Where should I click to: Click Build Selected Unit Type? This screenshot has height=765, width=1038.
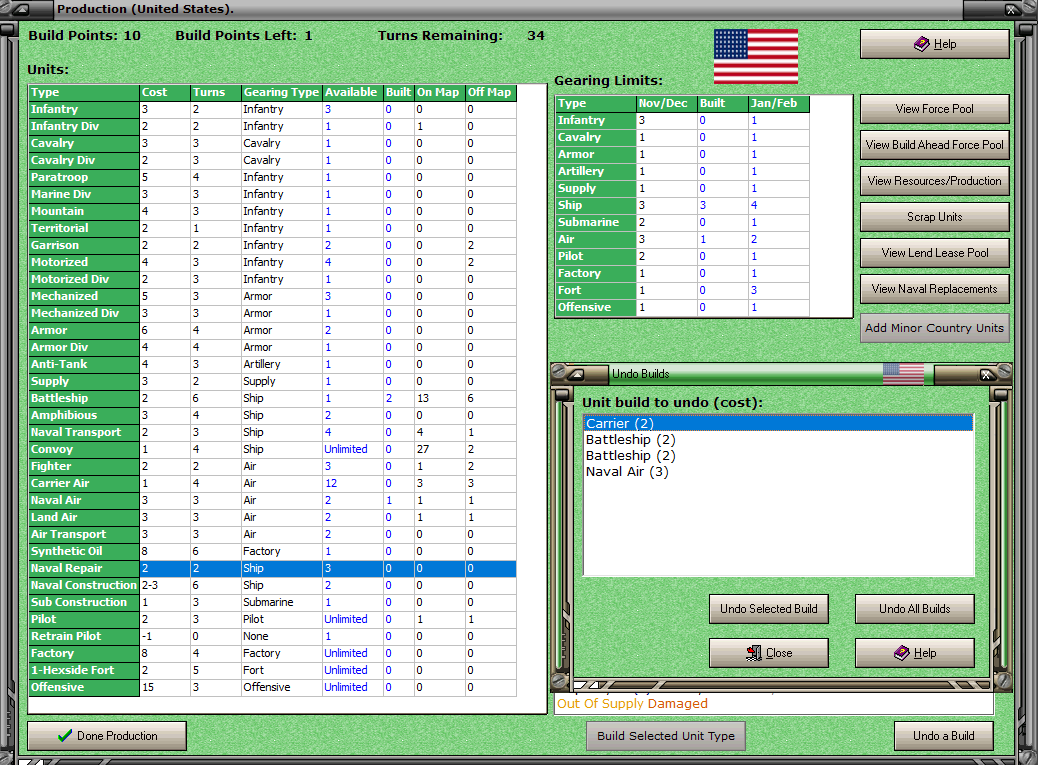coord(665,736)
